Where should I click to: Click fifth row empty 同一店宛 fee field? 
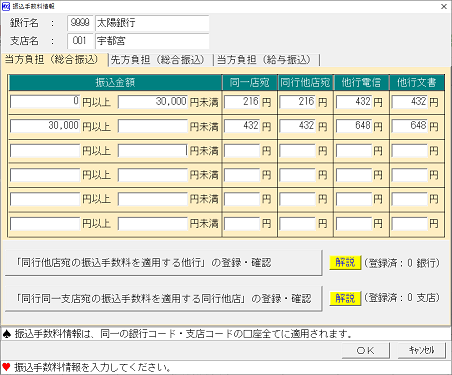(242, 199)
